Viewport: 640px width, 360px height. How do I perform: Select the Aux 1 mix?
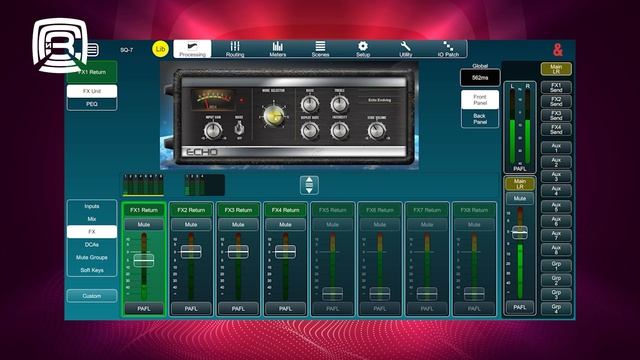point(556,148)
